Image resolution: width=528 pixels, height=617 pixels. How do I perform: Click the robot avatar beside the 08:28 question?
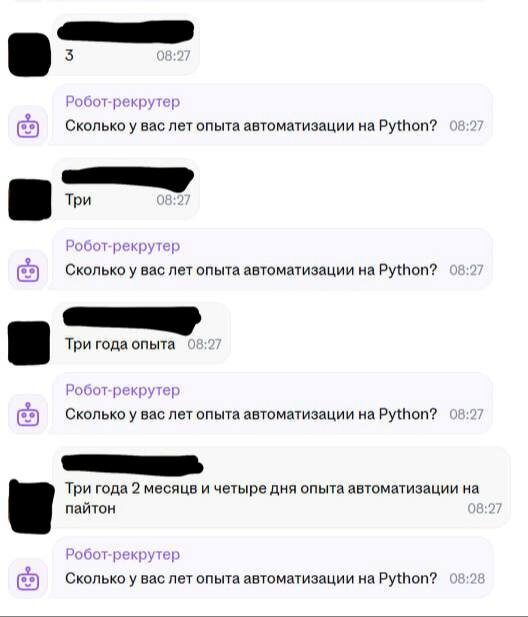click(28, 578)
